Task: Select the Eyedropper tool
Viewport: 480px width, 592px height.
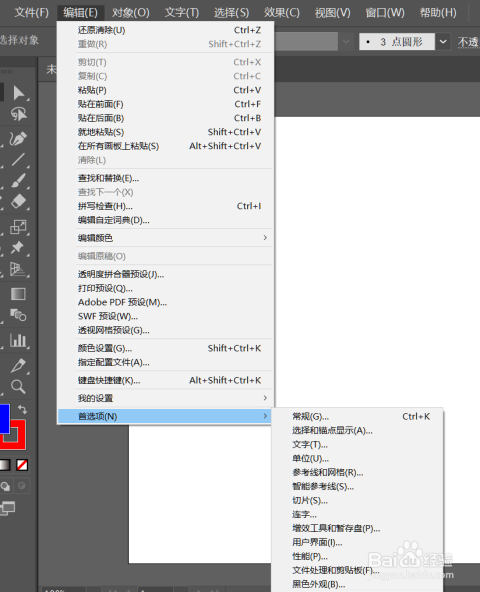Action: click(x=18, y=365)
